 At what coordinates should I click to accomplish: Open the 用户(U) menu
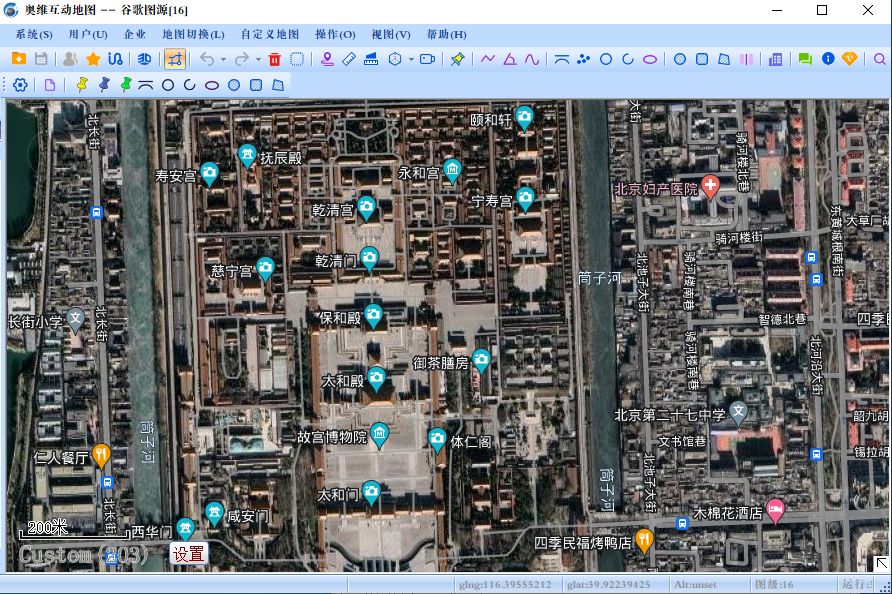click(x=88, y=35)
